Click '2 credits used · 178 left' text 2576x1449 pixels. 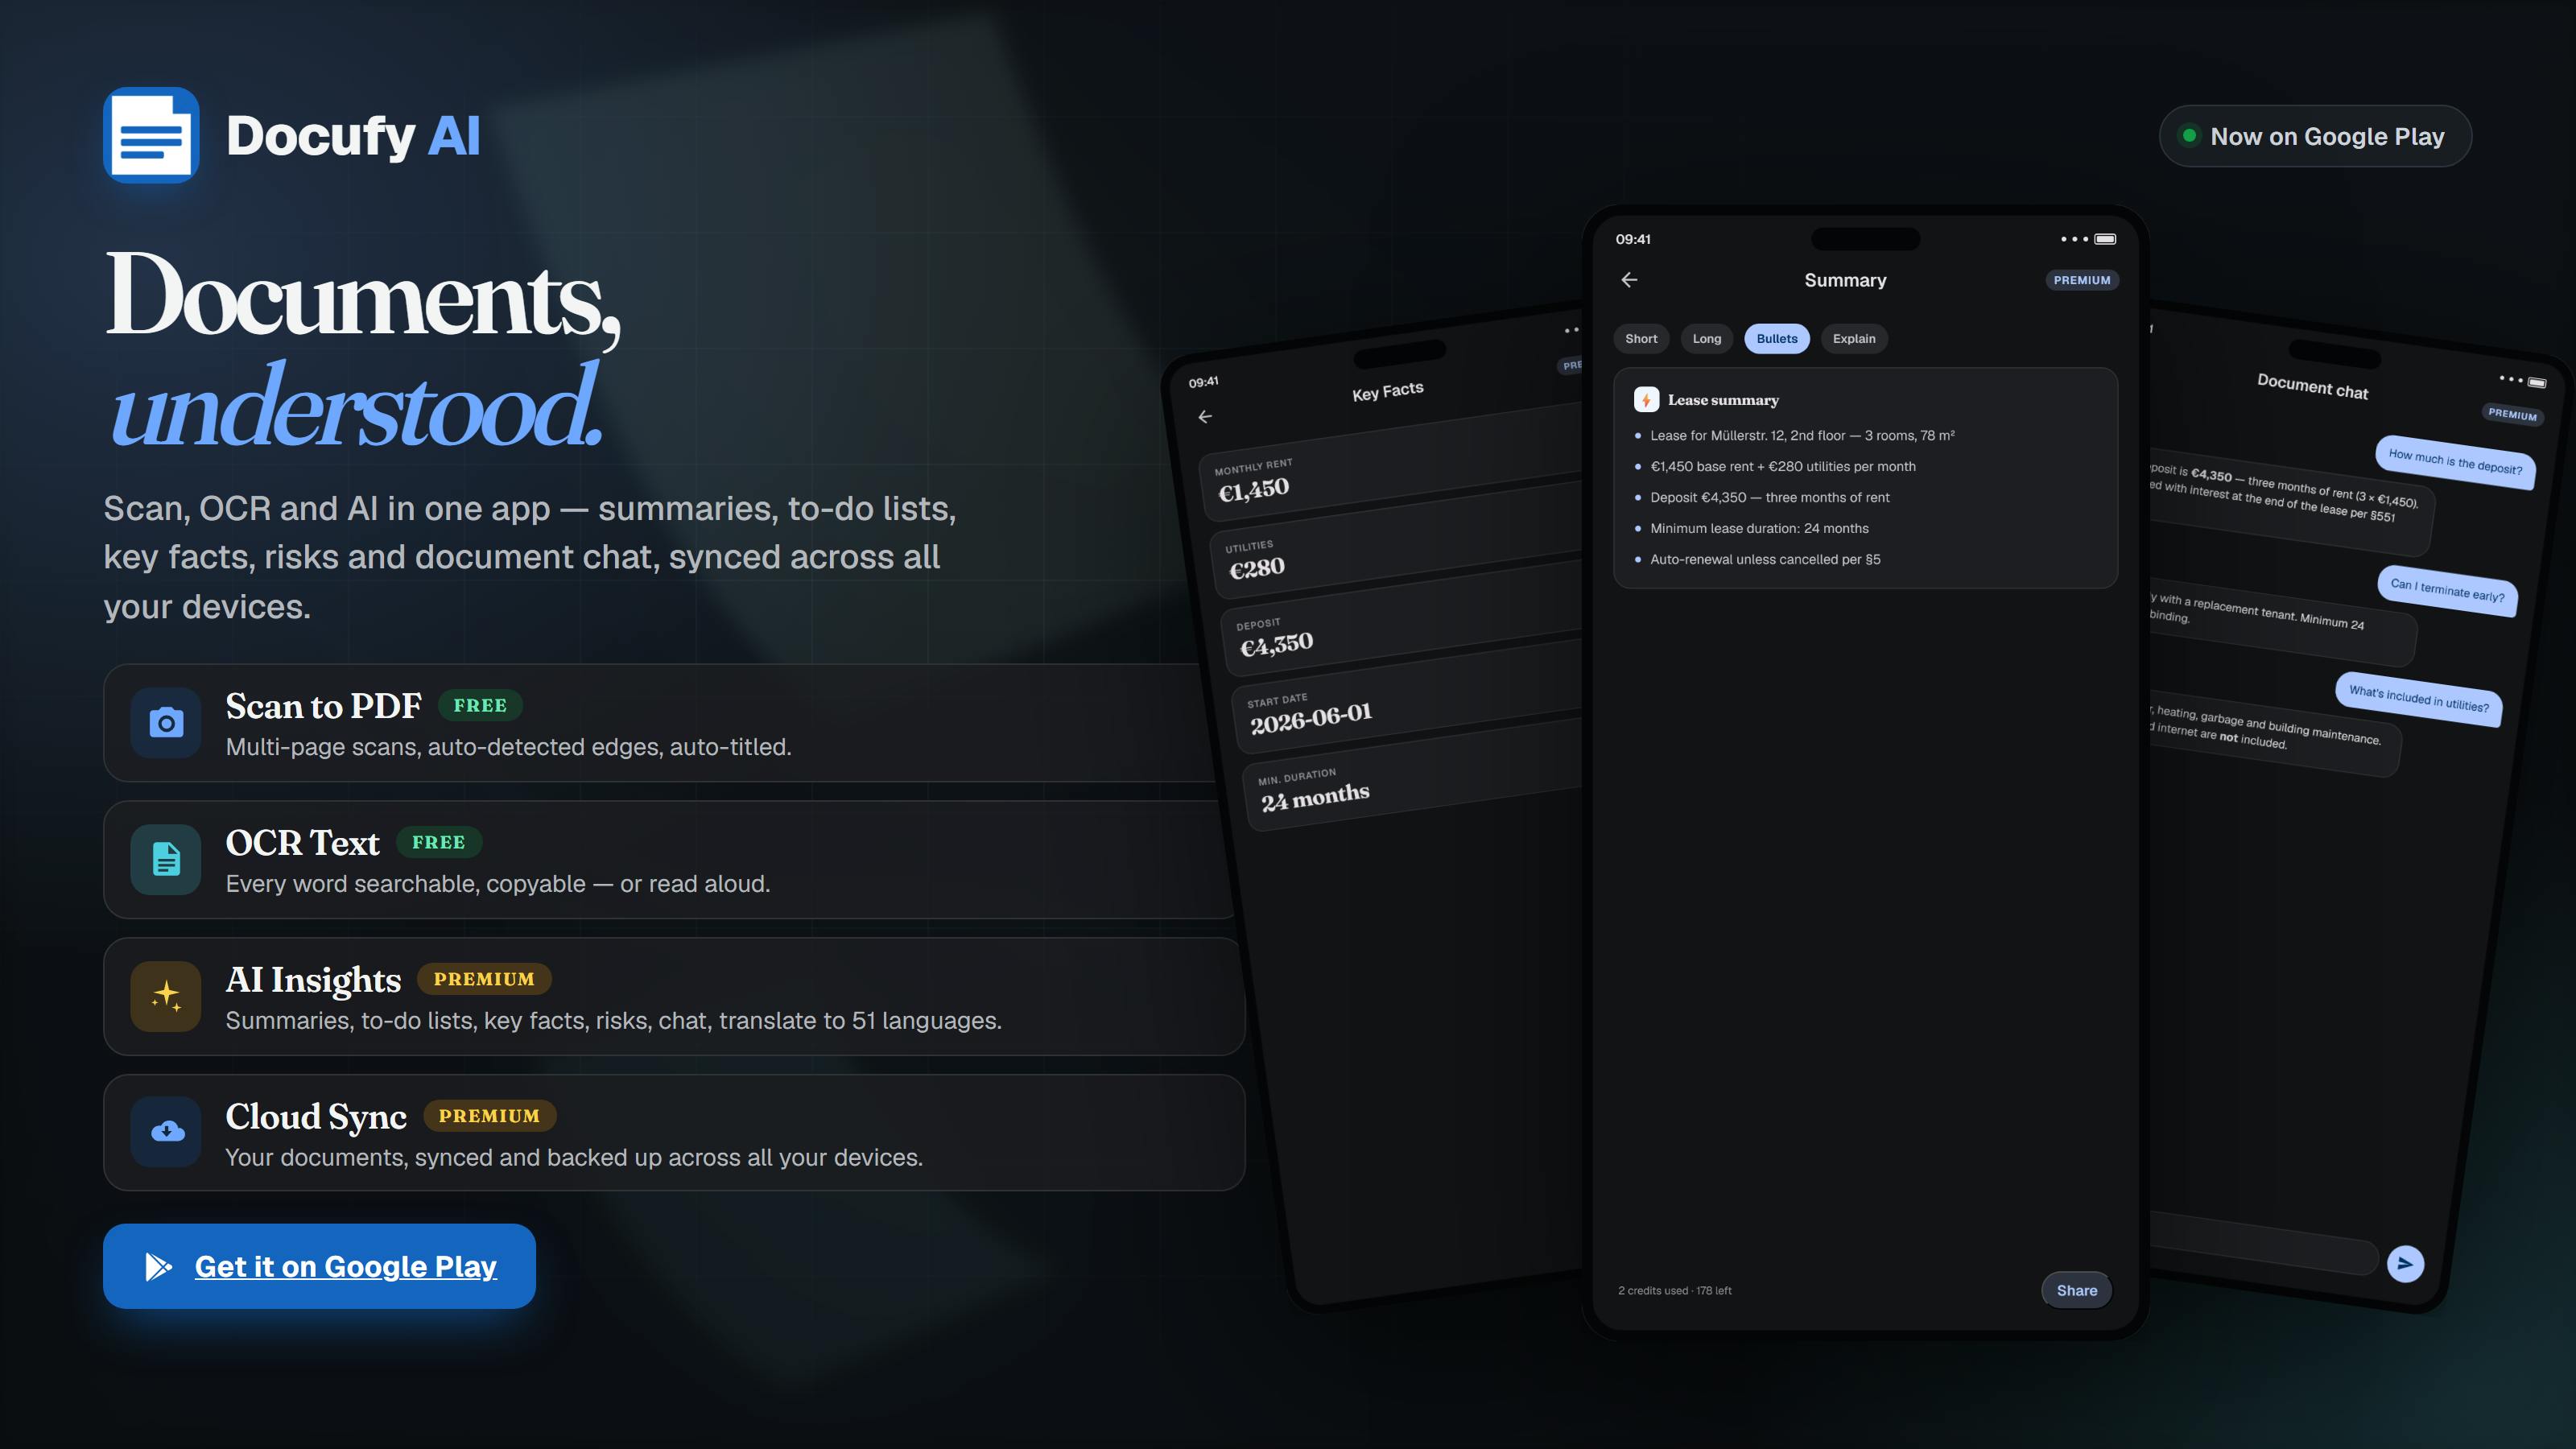pos(1675,1290)
